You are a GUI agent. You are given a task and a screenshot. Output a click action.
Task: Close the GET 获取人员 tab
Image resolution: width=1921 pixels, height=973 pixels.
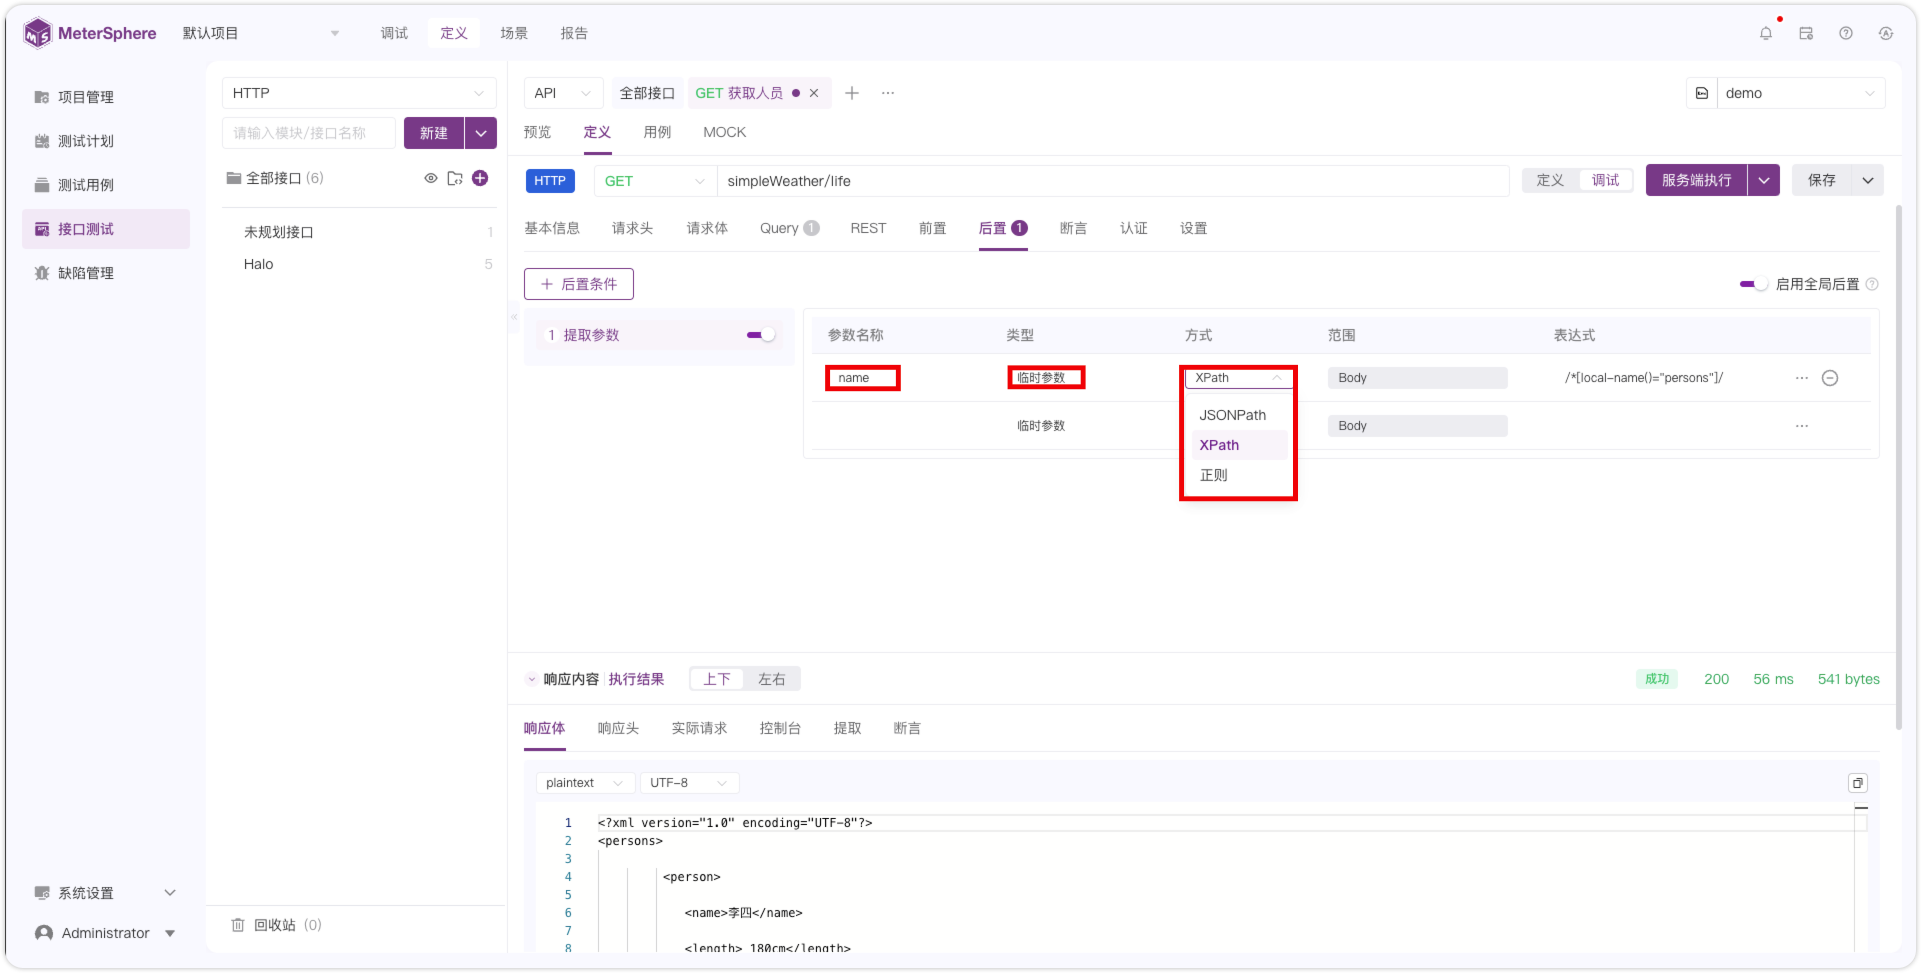pyautogui.click(x=814, y=93)
